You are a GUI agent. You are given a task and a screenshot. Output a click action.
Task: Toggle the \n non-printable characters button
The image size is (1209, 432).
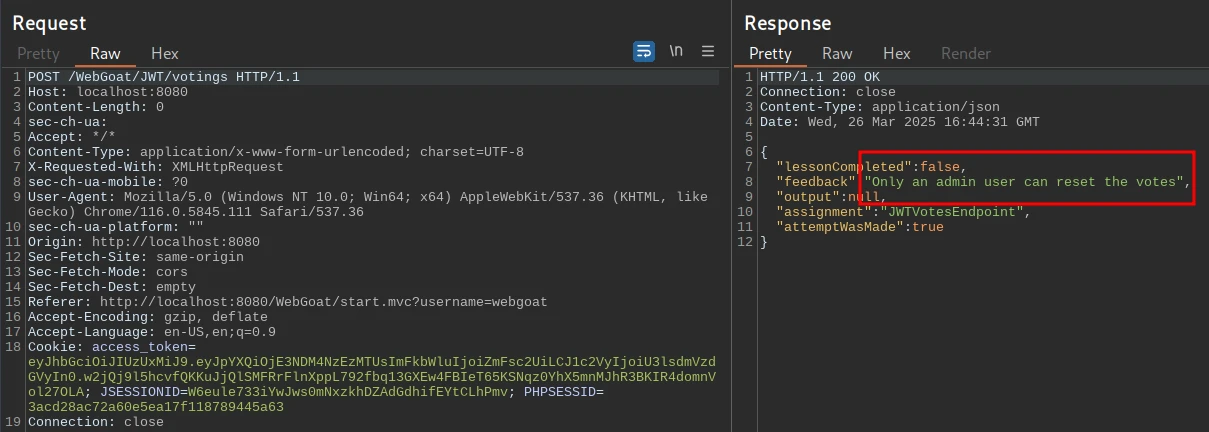(676, 52)
